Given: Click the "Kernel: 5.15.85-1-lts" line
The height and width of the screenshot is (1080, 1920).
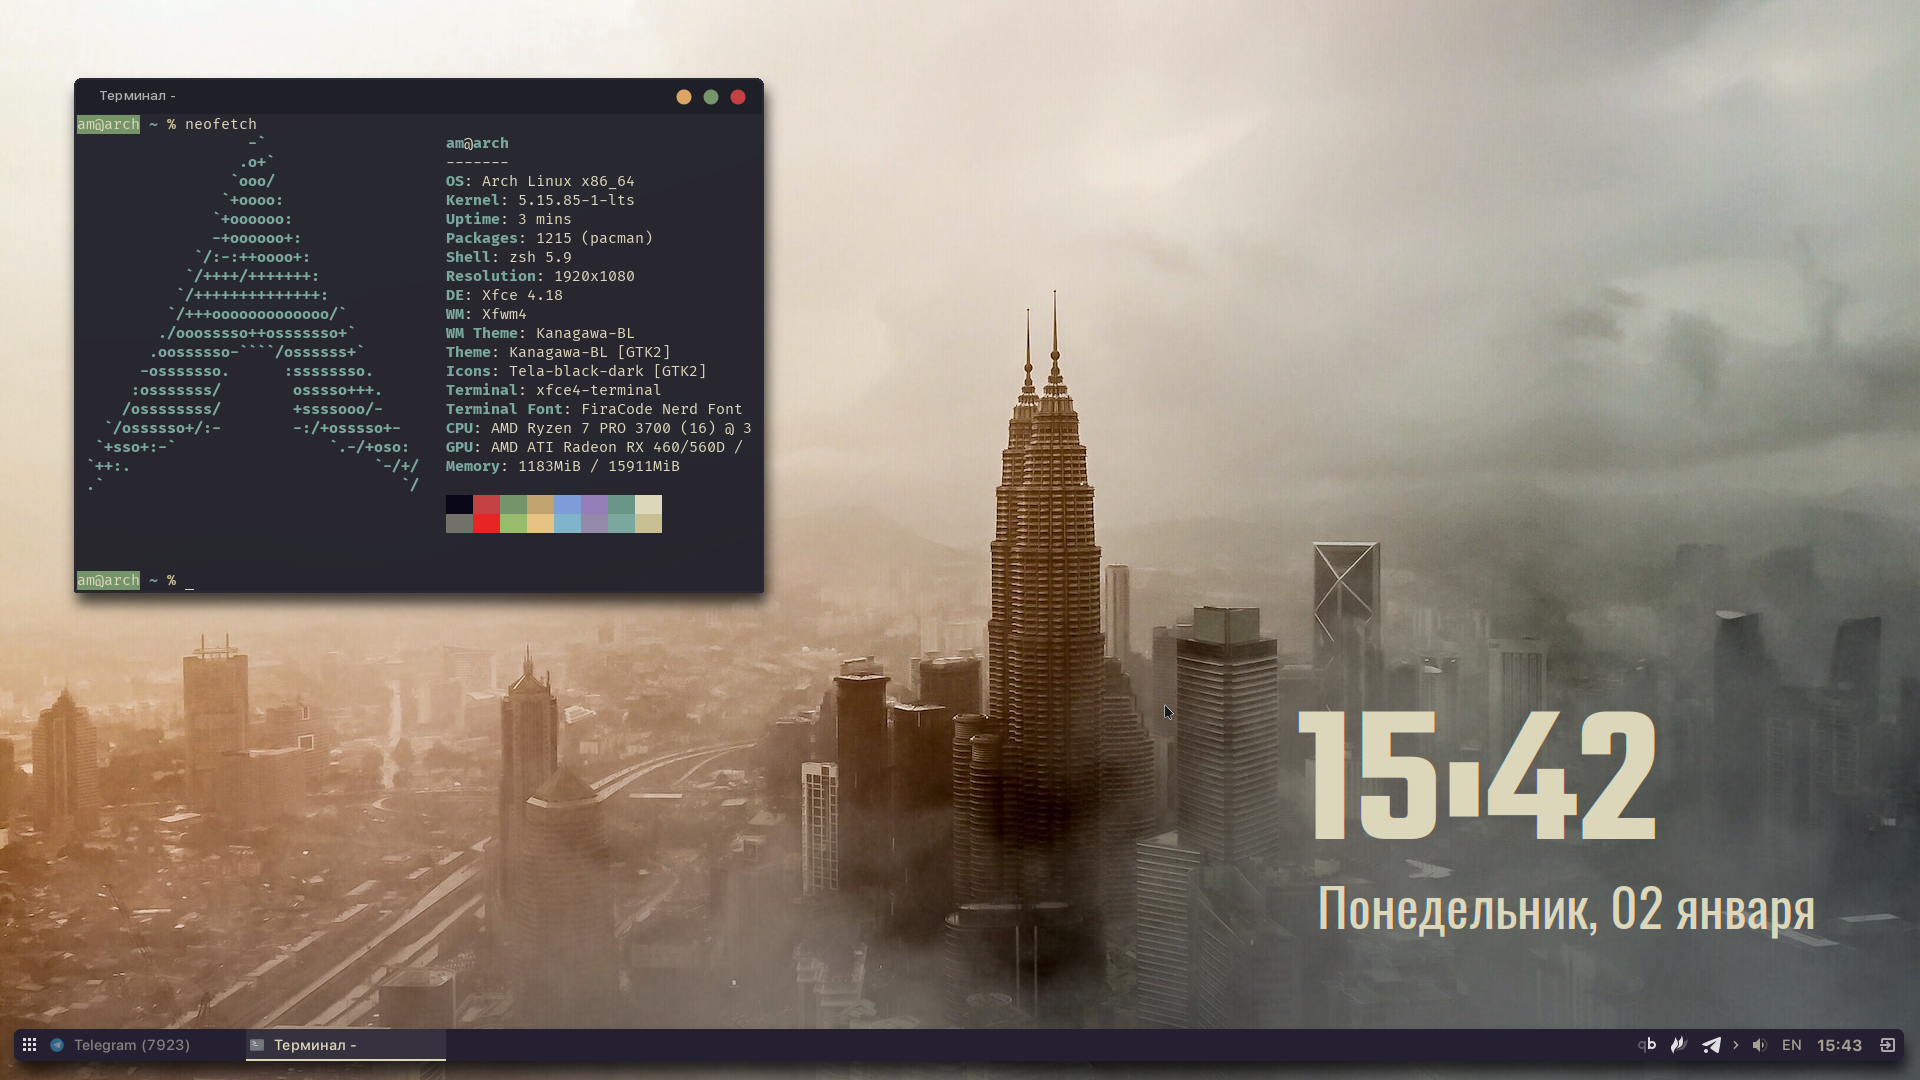Looking at the screenshot, I should [x=540, y=200].
